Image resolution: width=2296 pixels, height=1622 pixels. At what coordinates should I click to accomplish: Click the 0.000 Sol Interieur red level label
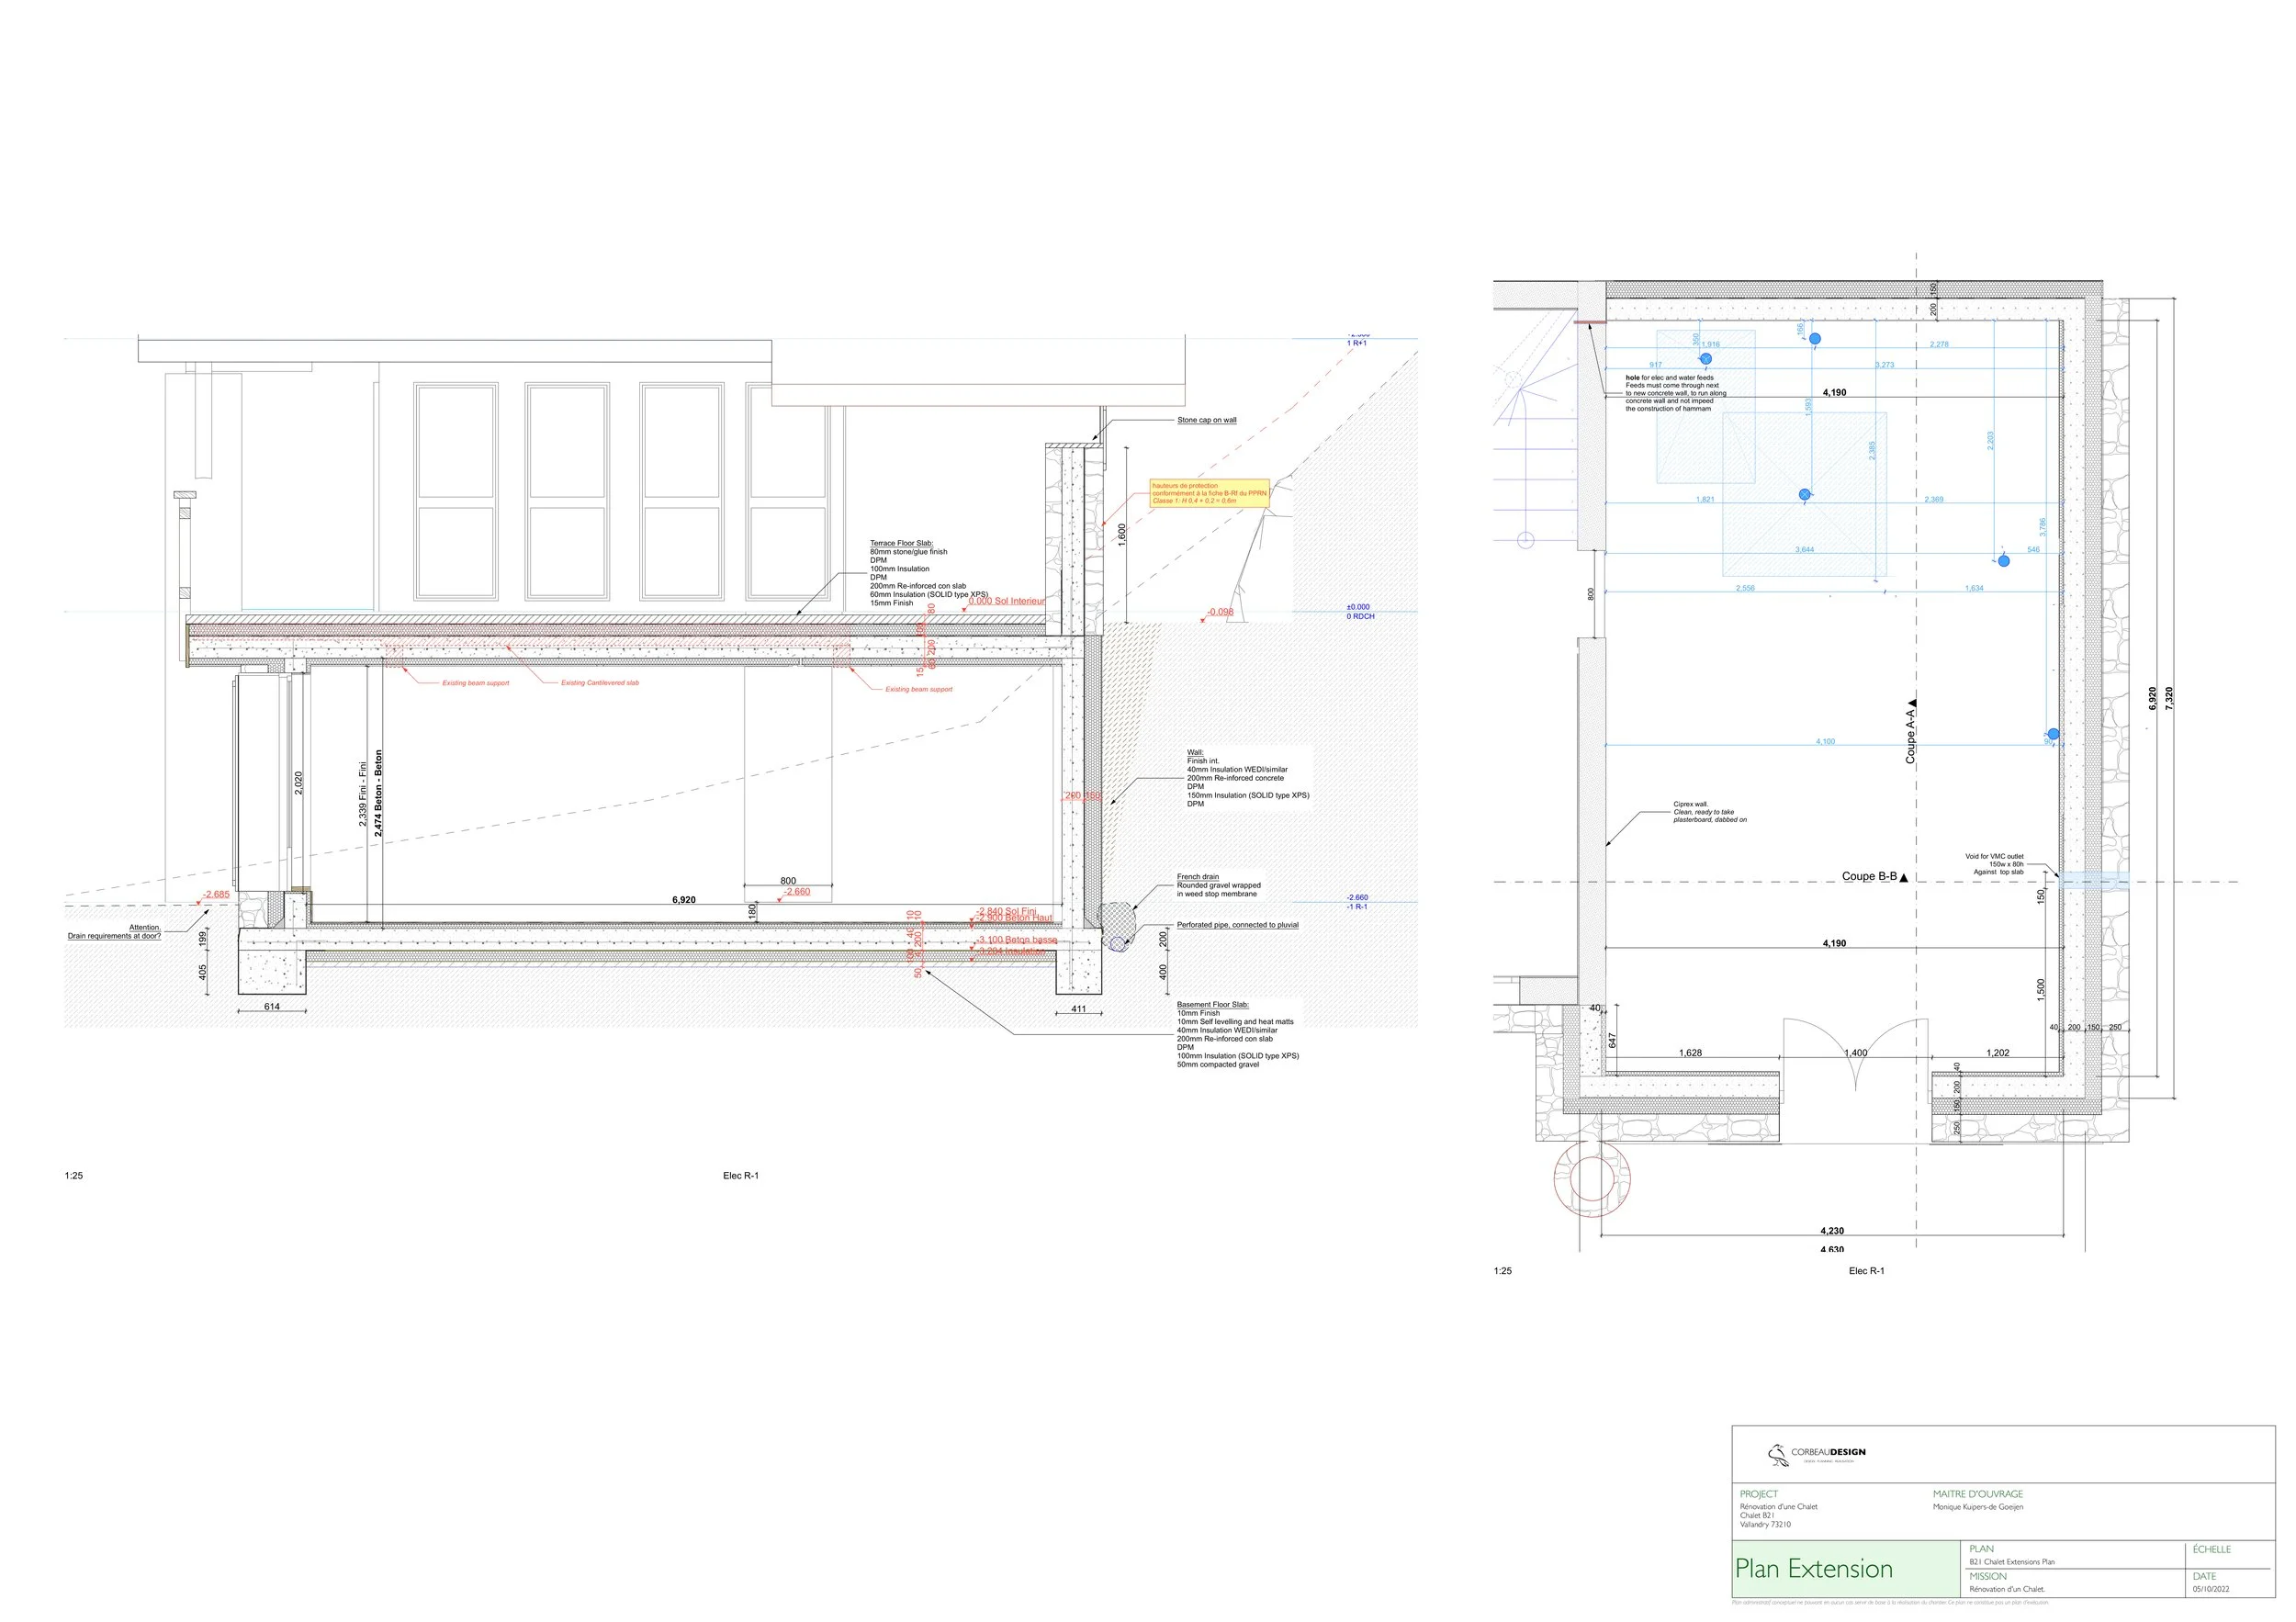tap(1007, 601)
